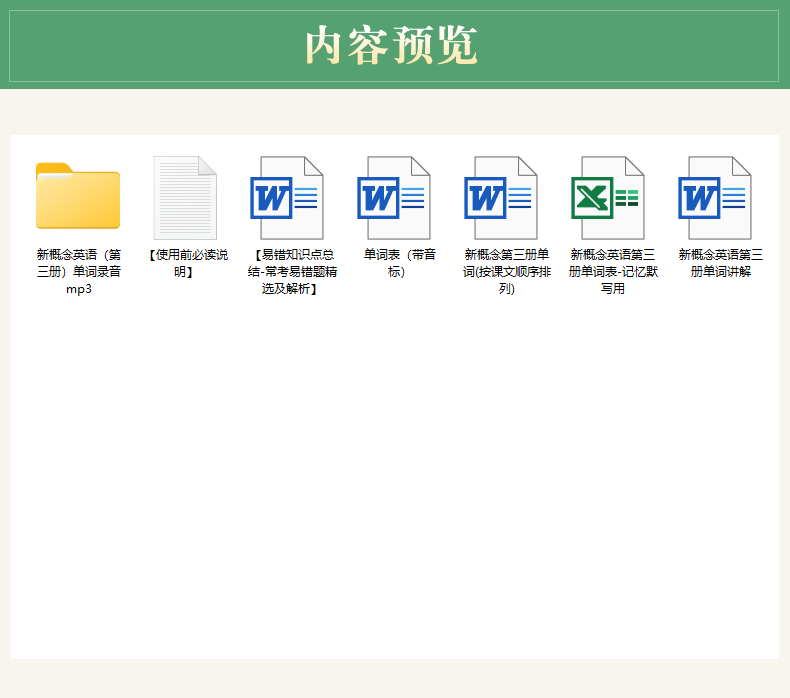
Task: Click the label 新概念英语第三册单词讲解
Action: (720, 263)
